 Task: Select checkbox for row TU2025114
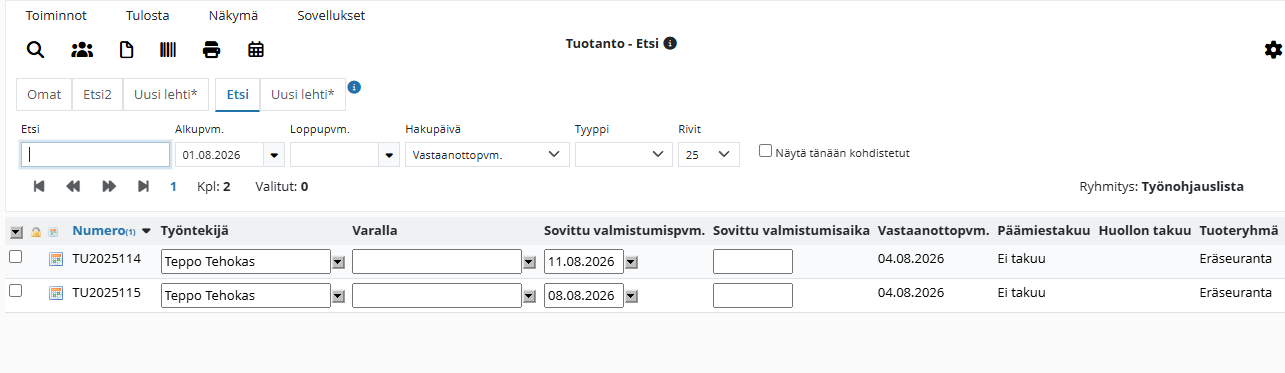point(16,257)
